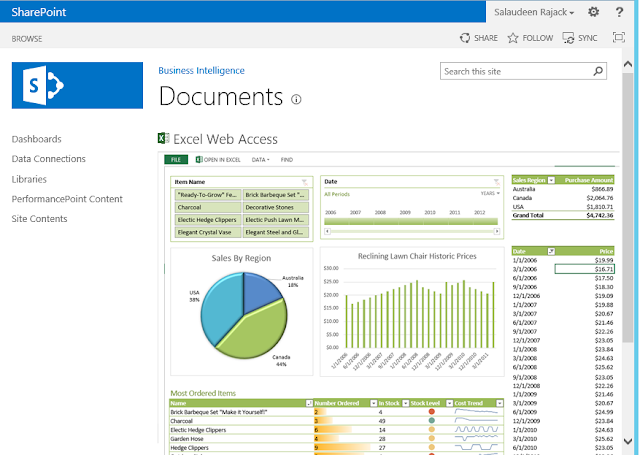The height and width of the screenshot is (455, 640).
Task: Click the timeline horizontal scrollbar track
Action: (x=412, y=231)
